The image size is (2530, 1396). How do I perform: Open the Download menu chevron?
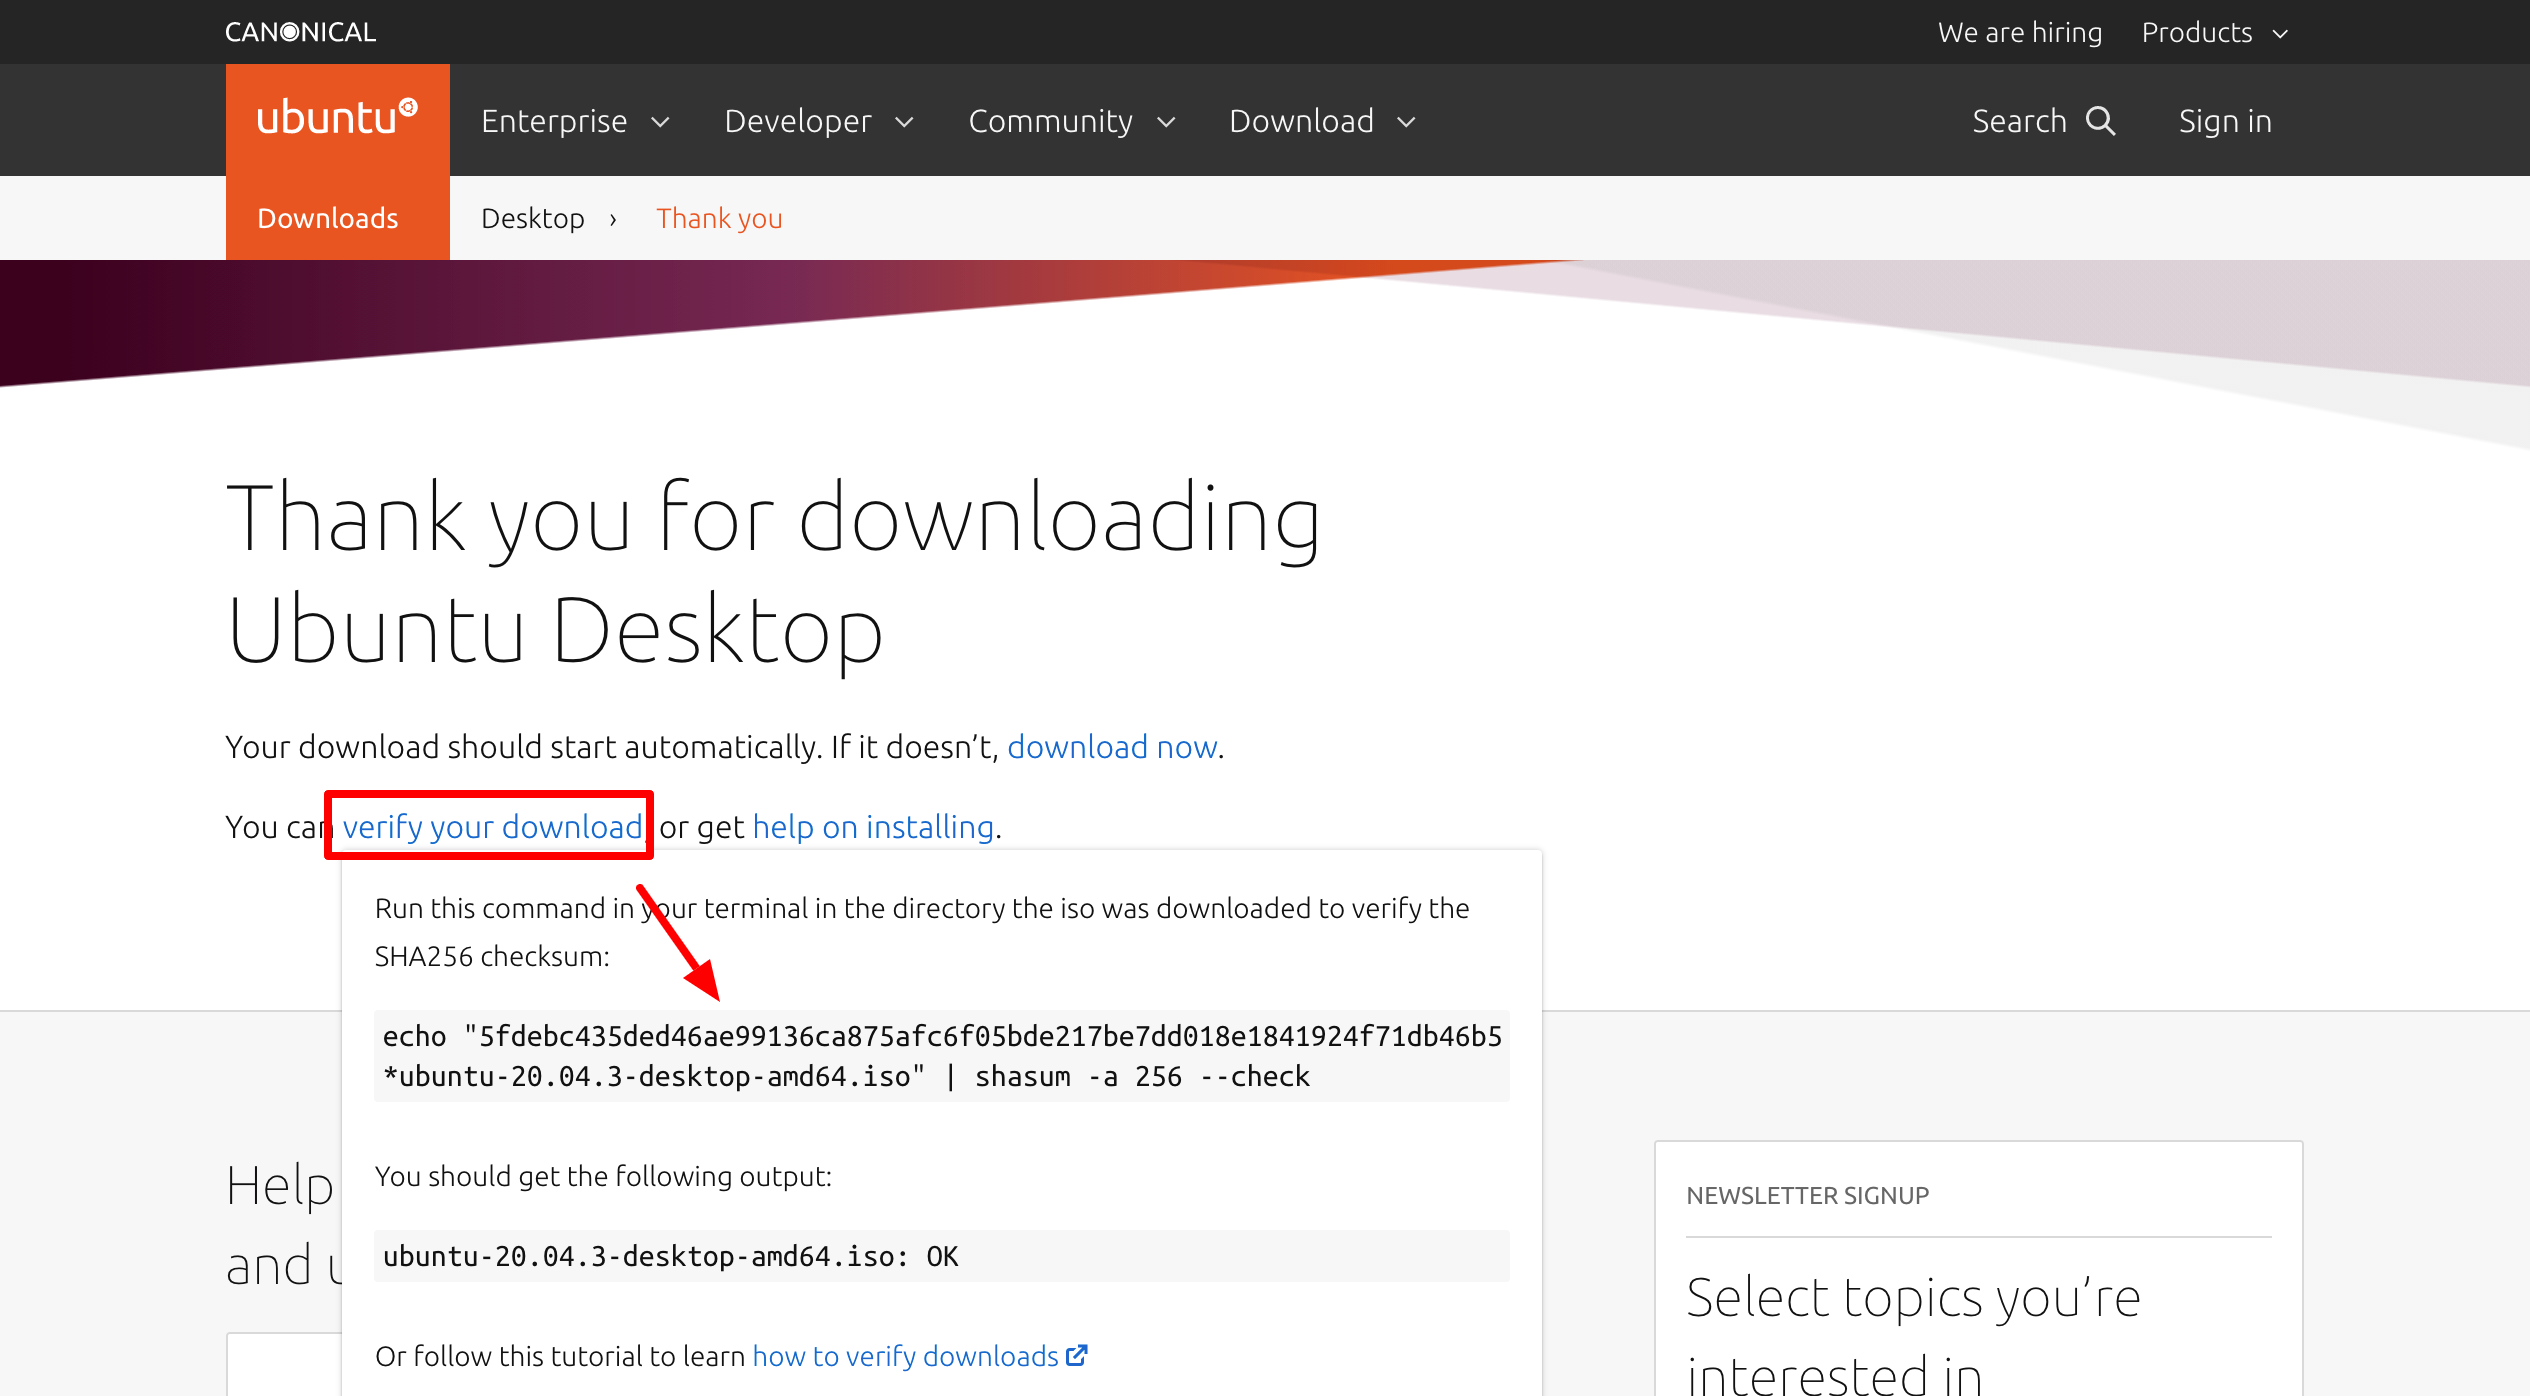click(x=1406, y=122)
